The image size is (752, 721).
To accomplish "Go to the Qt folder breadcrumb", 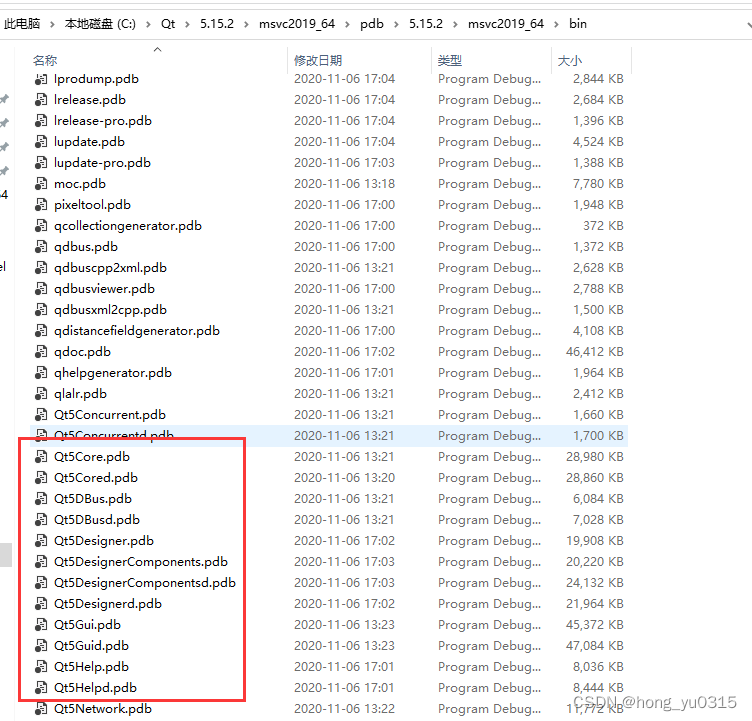I will click(x=168, y=24).
